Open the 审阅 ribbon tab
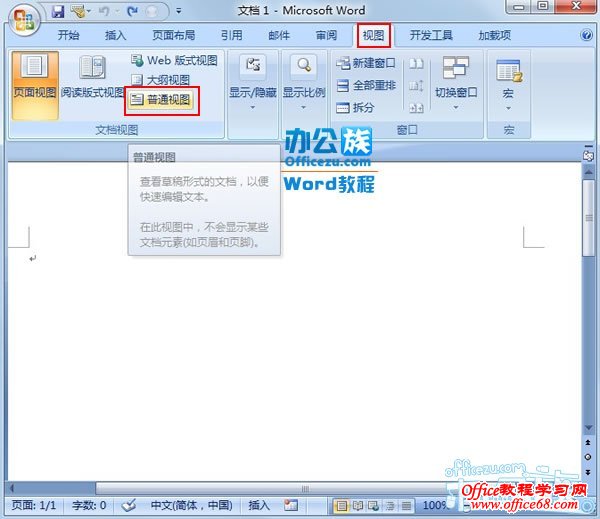 326,35
